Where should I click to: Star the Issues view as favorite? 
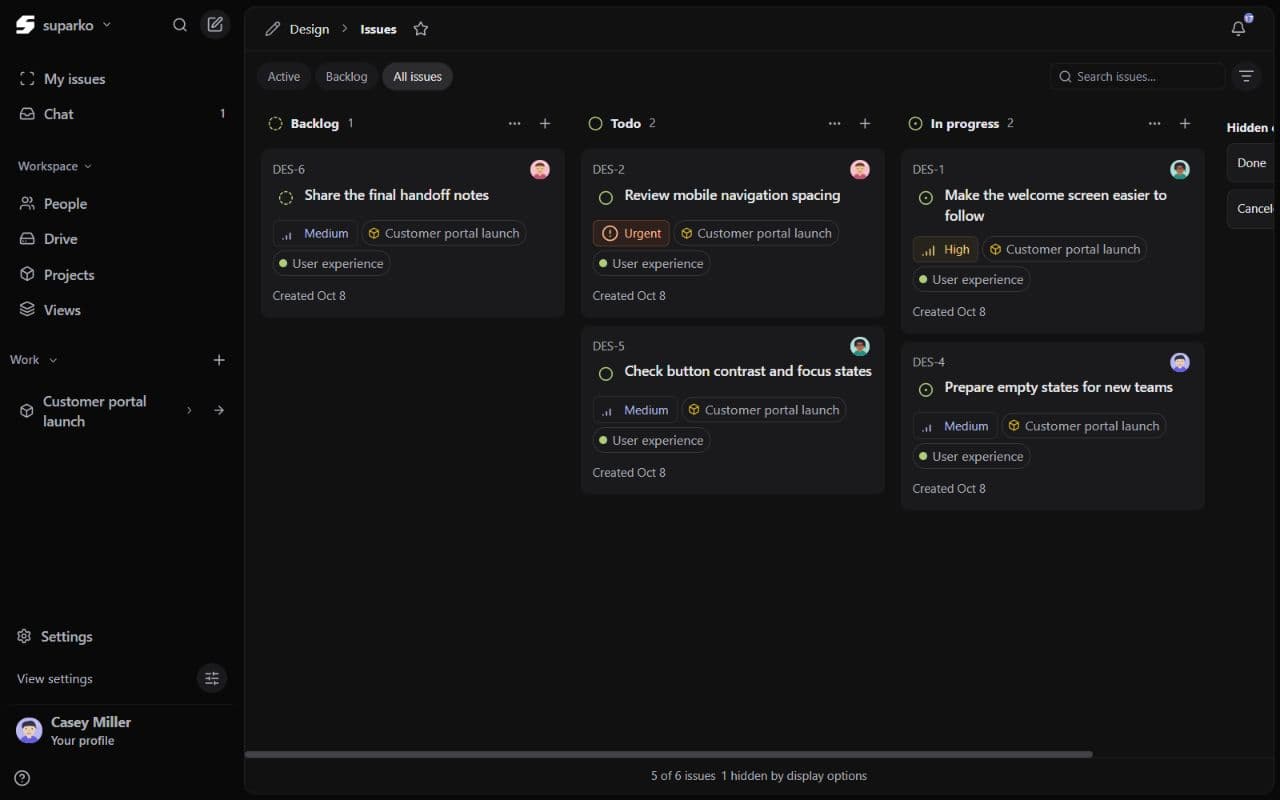pos(421,29)
